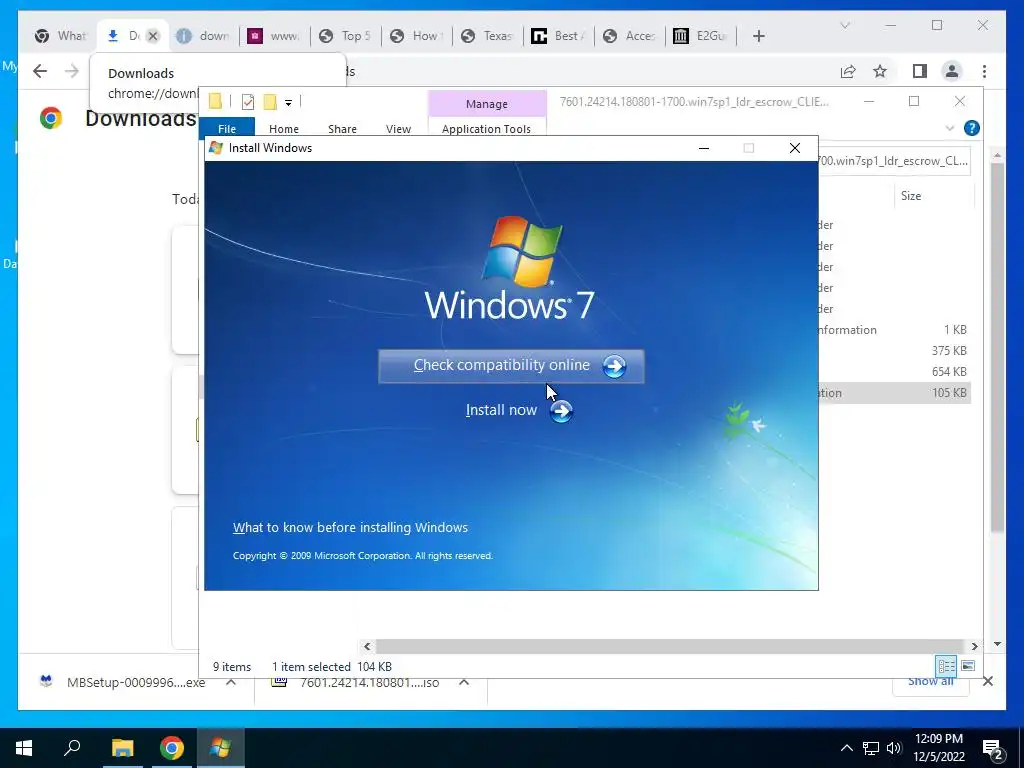Click the arrow icon on Check compatibility online

[x=614, y=366]
